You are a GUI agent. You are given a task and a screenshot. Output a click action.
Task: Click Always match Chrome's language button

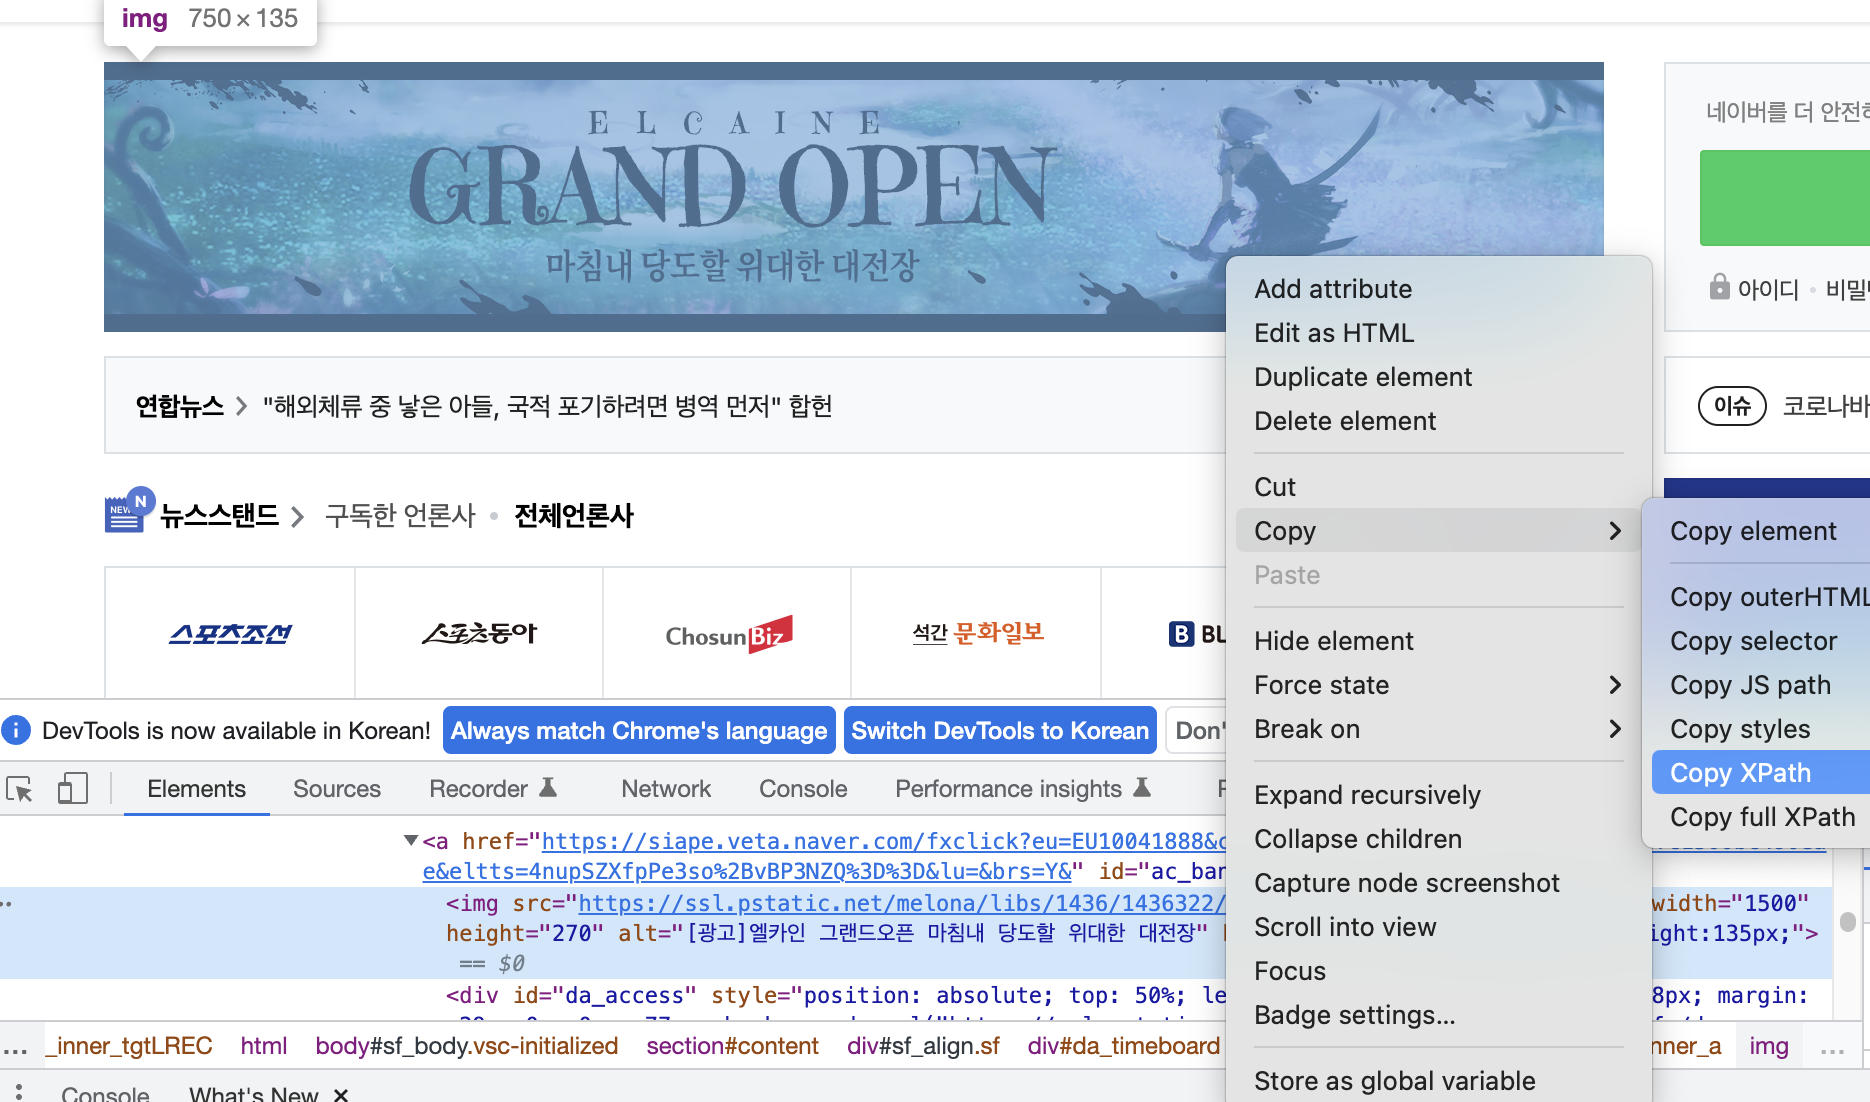coord(639,730)
